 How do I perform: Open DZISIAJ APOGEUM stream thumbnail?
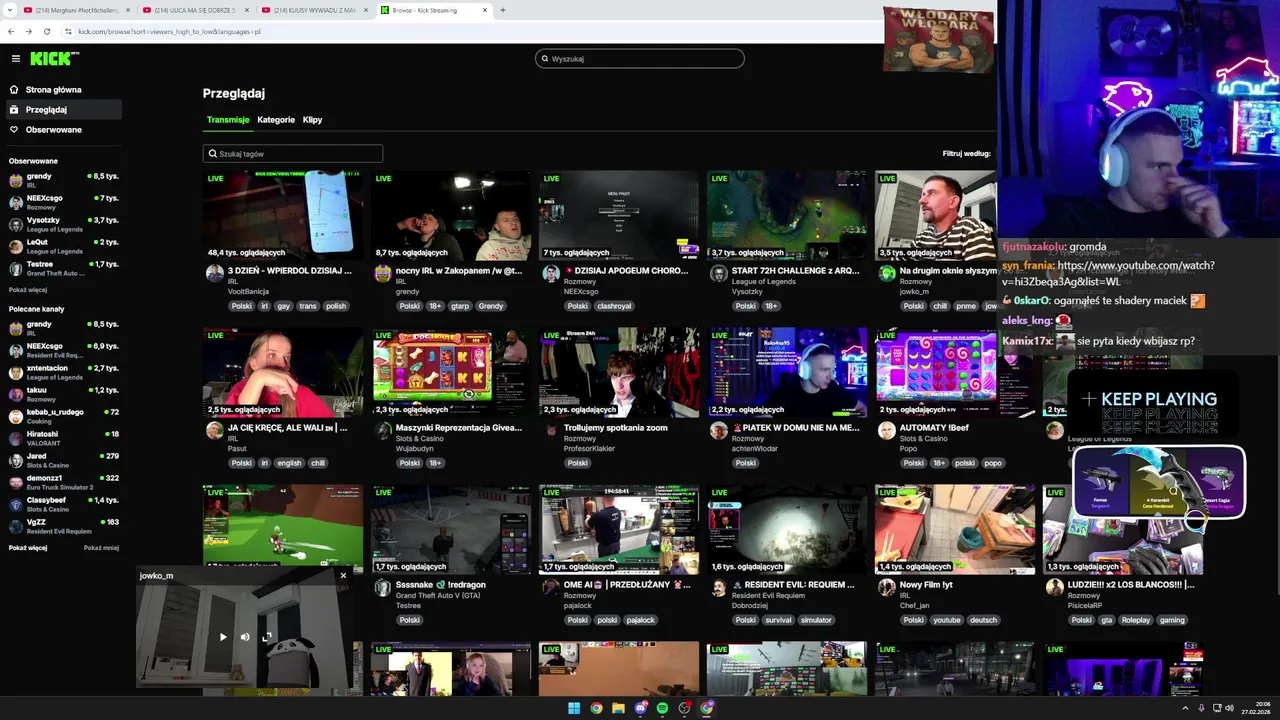pyautogui.click(x=619, y=215)
